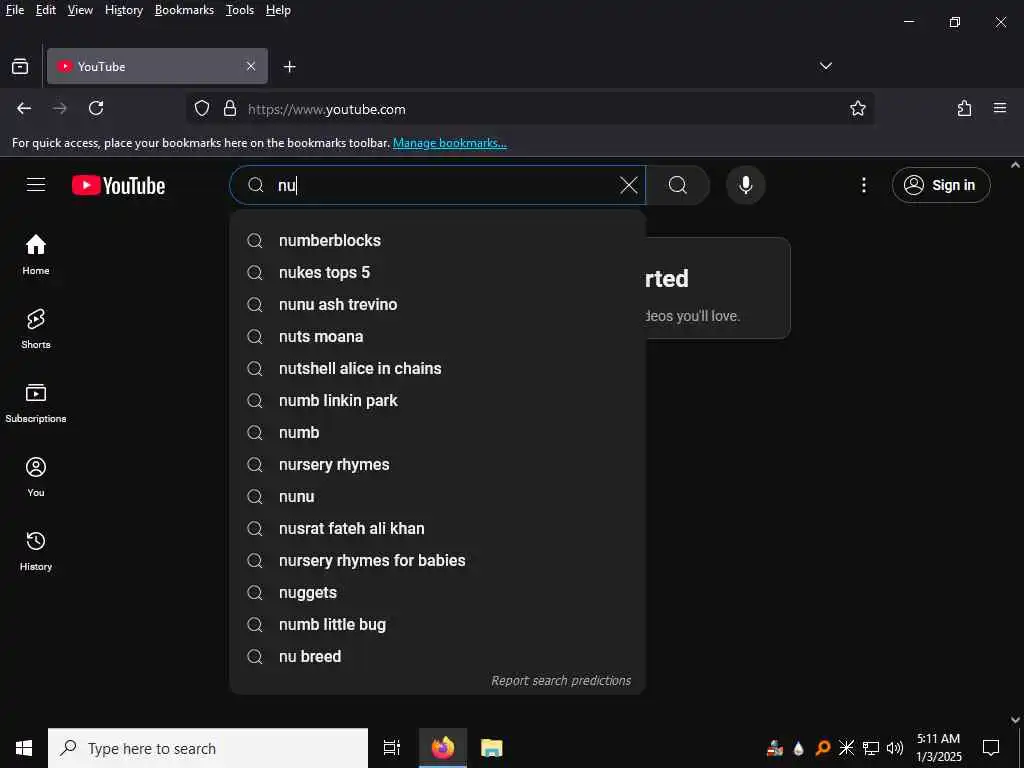This screenshot has width=1024, height=768.
Task: Click the Firefox taskbar icon
Action: 443,748
